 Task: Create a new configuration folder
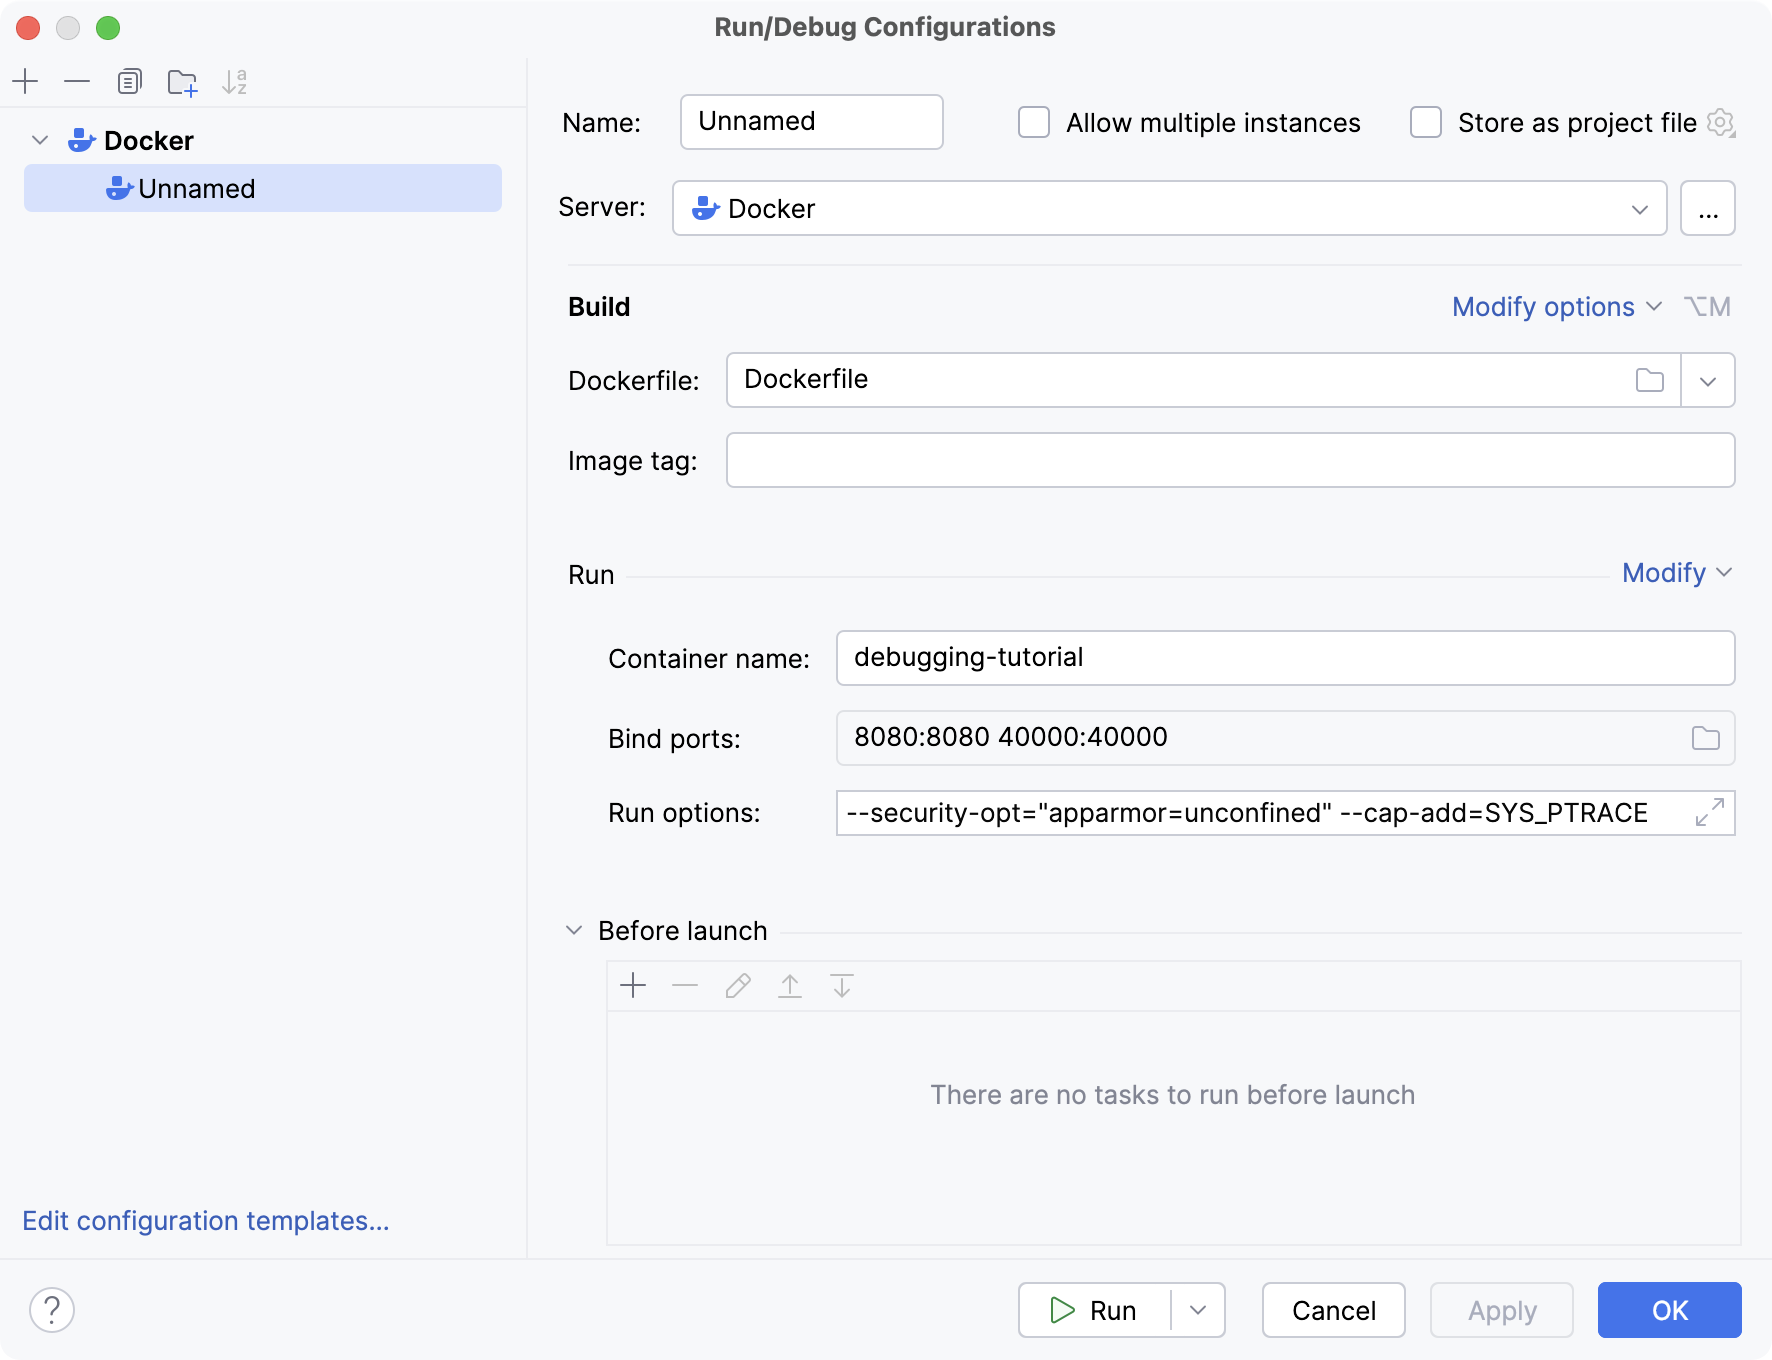(182, 81)
